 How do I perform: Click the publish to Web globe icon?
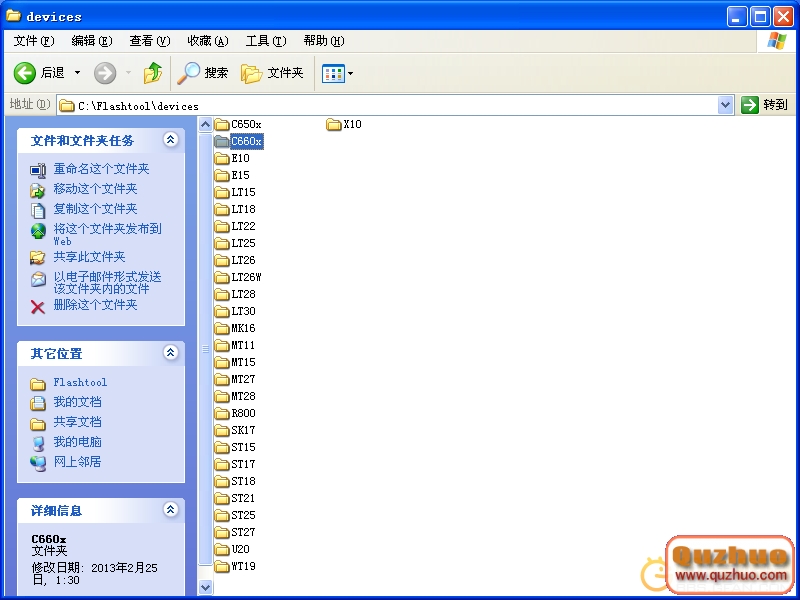pyautogui.click(x=38, y=231)
